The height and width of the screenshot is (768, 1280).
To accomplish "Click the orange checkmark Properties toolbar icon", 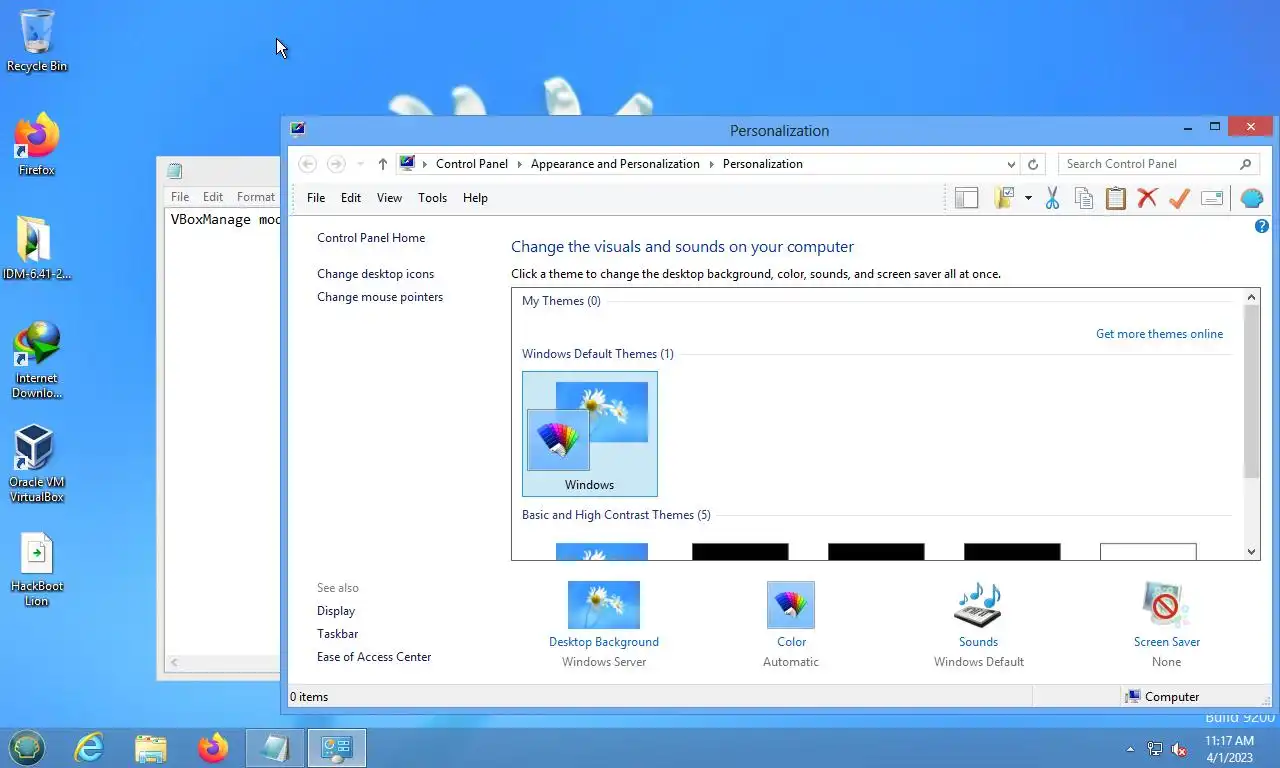I will click(x=1180, y=198).
